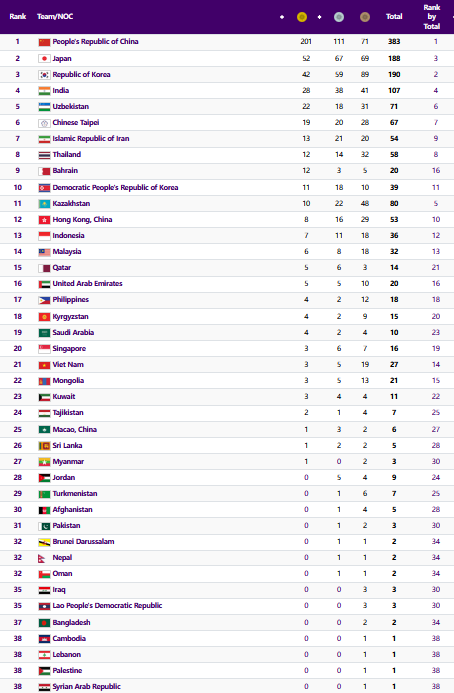Sort by the silver medal column icon
Viewport: 454px width, 693px height.
coord(339,17)
